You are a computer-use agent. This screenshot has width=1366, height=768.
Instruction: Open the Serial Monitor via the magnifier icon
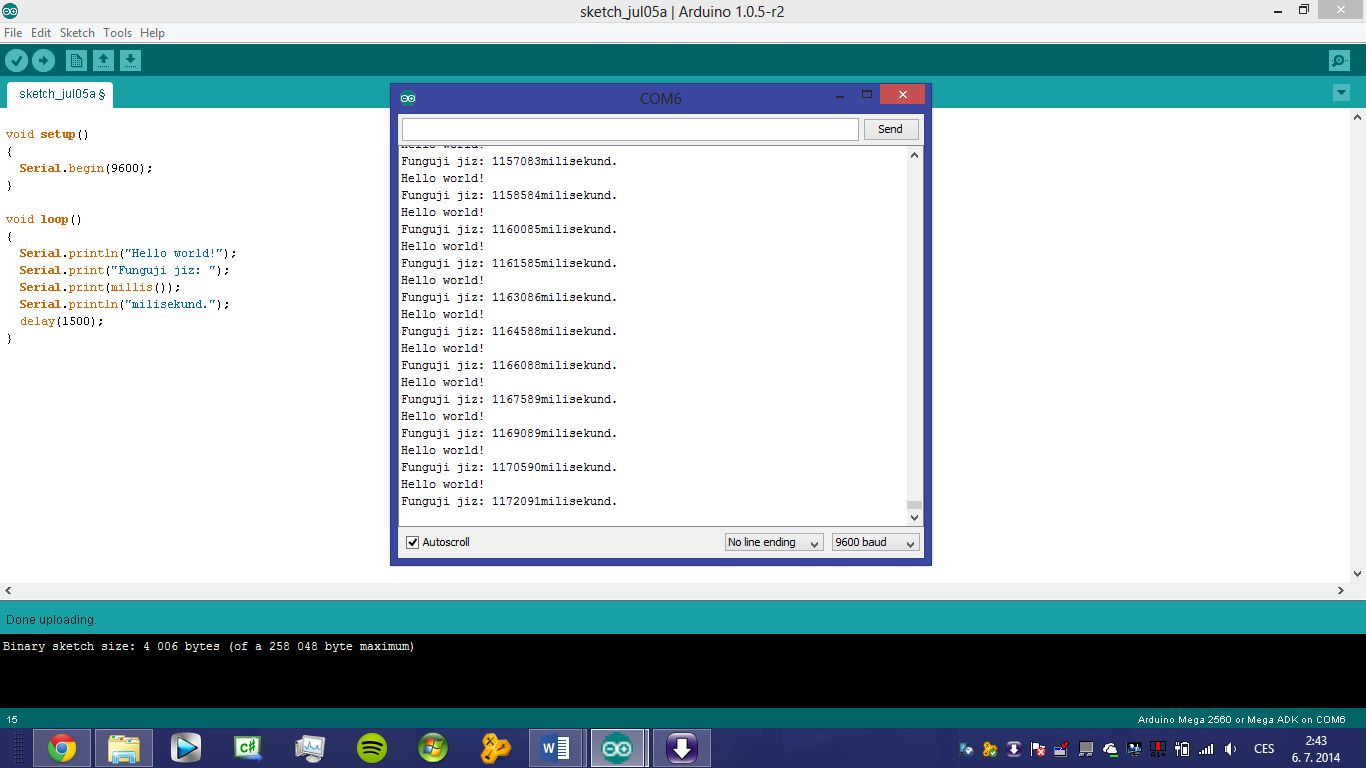(1339, 60)
